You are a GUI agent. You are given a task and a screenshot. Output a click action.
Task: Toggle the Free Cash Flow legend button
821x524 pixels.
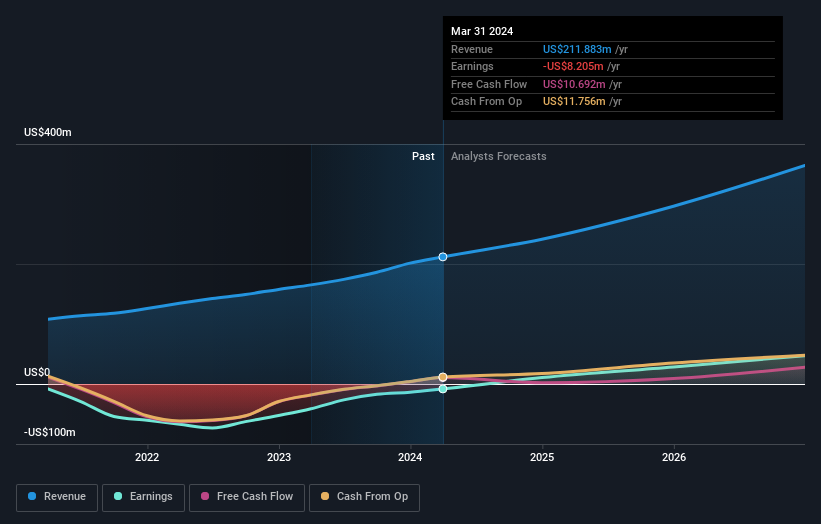coord(247,497)
